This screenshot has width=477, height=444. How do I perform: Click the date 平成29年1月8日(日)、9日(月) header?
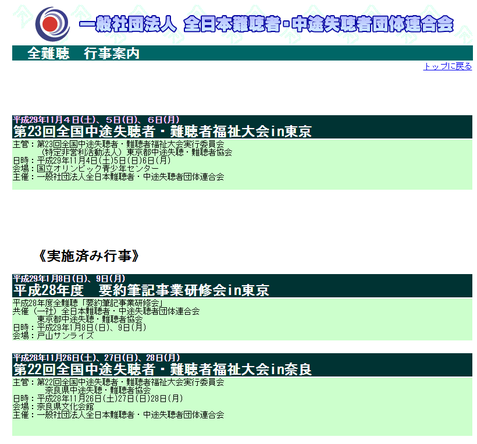[69, 278]
